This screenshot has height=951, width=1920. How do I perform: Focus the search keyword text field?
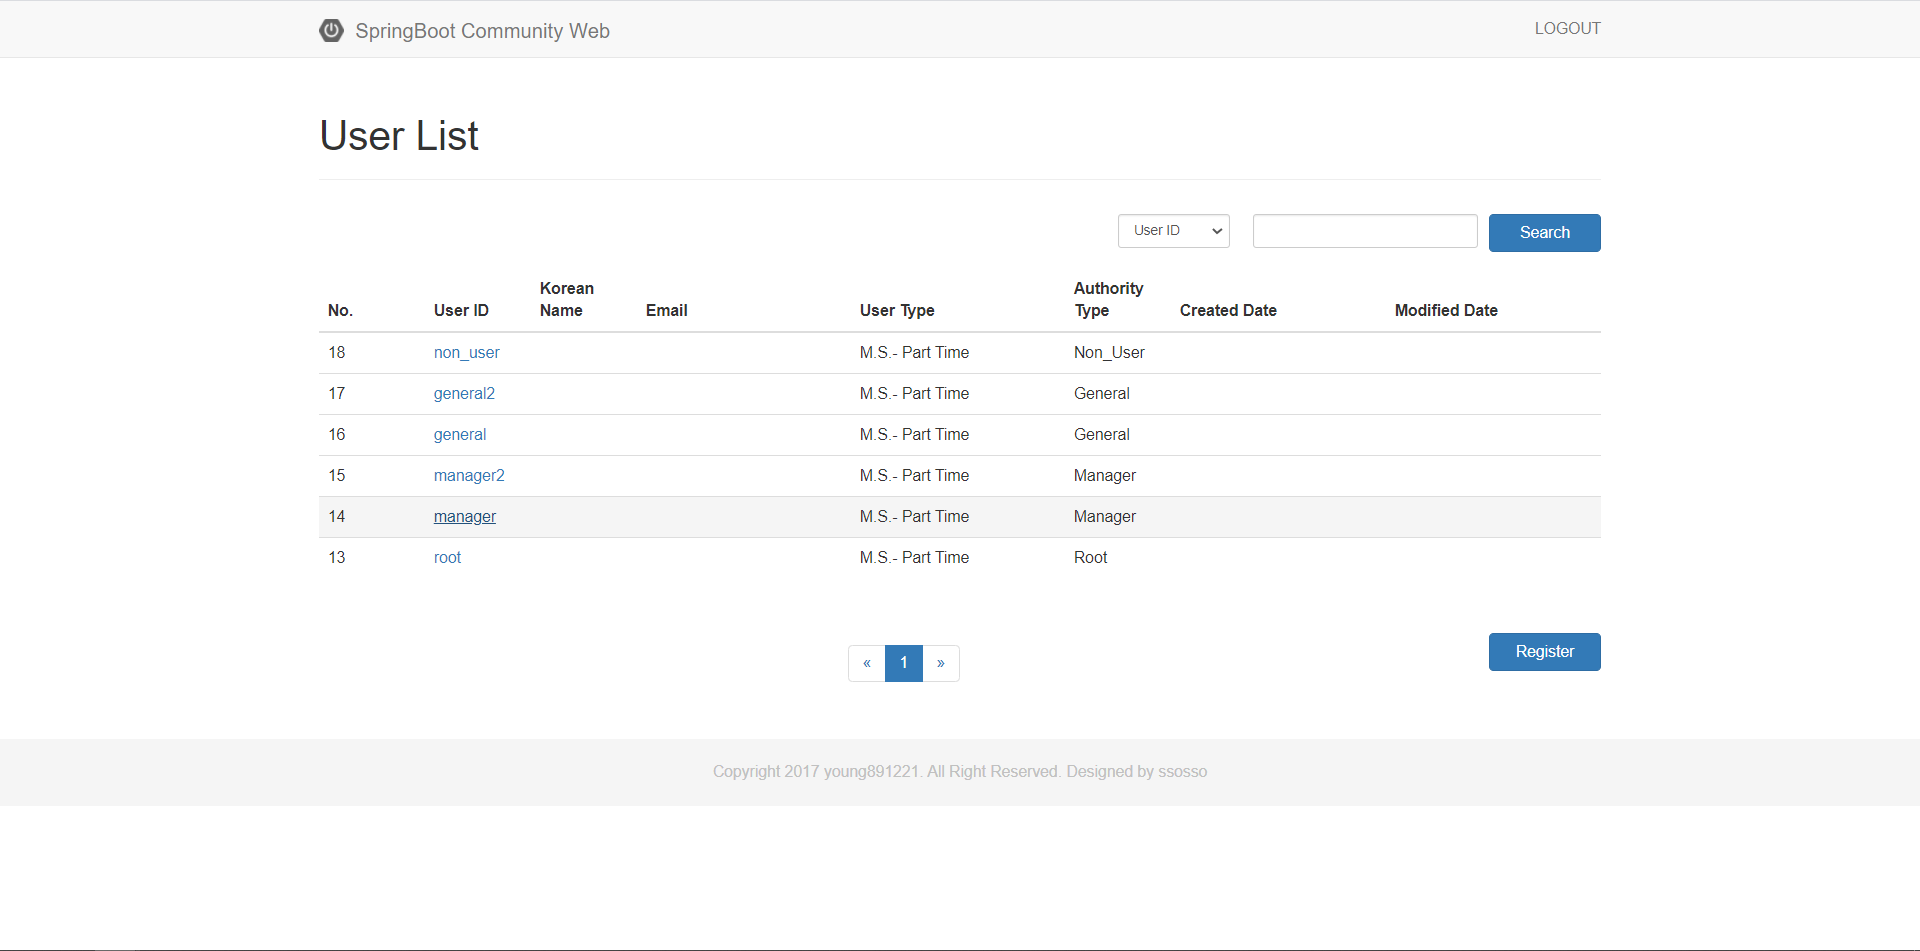pyautogui.click(x=1364, y=231)
